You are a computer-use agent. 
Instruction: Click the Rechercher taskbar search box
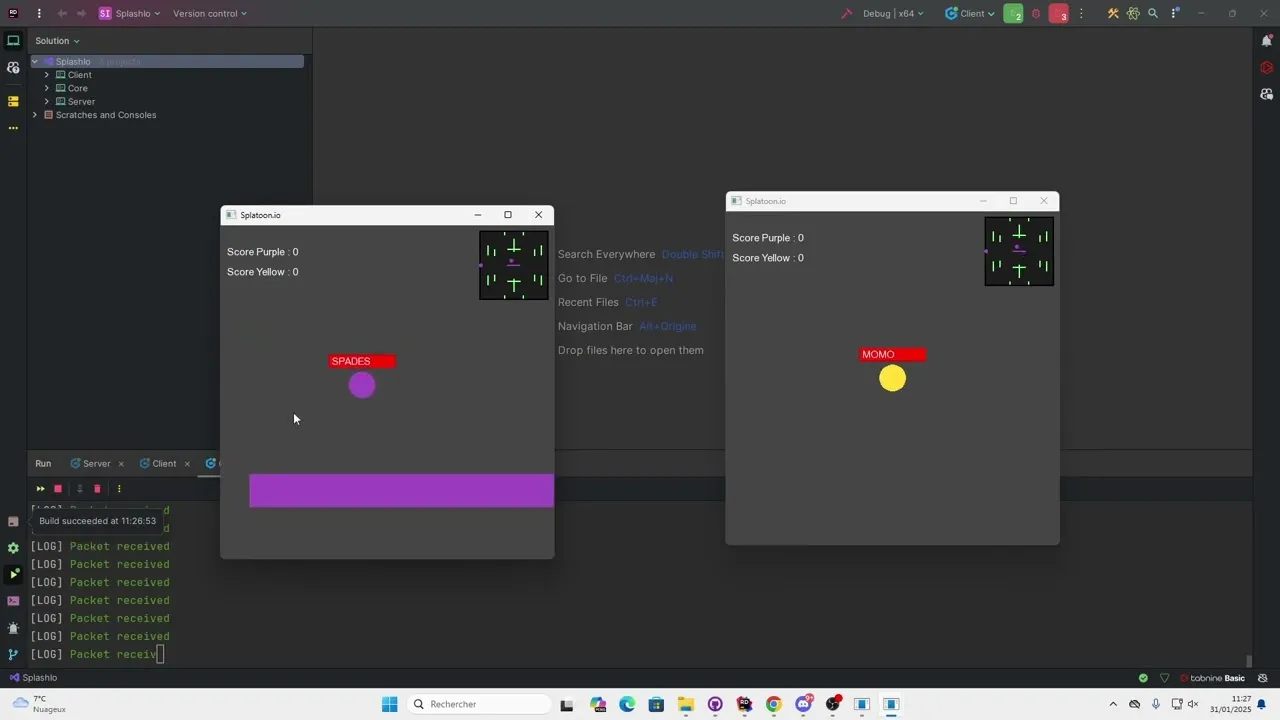pos(480,704)
